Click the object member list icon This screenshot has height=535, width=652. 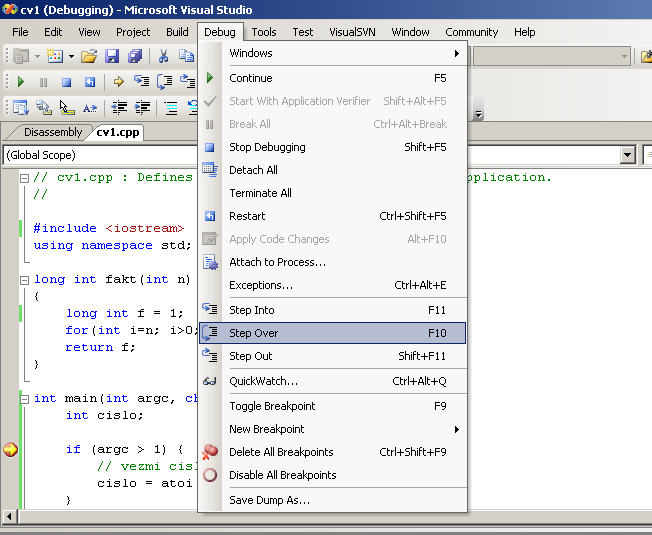tap(20, 108)
